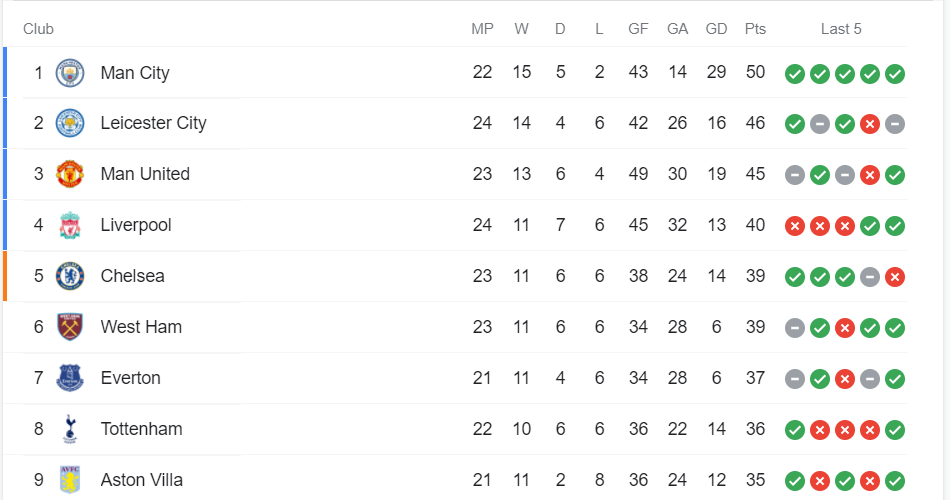950x500 pixels.
Task: Click the Pts column header
Action: click(755, 29)
